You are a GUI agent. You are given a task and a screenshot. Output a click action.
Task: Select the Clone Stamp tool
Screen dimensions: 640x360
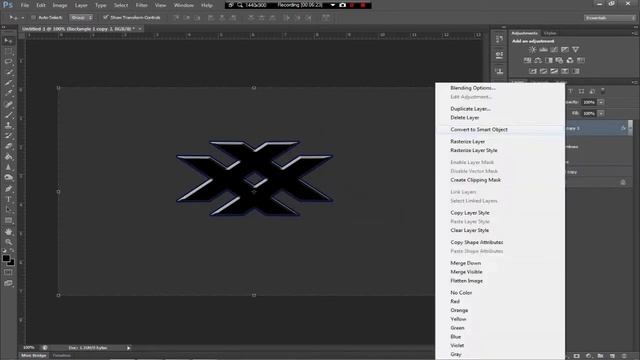pyautogui.click(x=8, y=125)
